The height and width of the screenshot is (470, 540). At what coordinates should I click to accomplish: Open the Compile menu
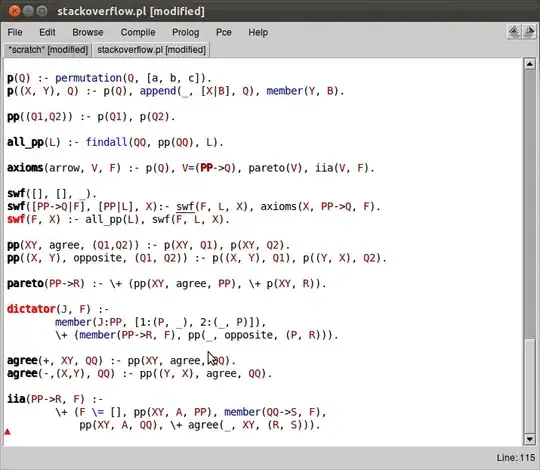[x=138, y=32]
